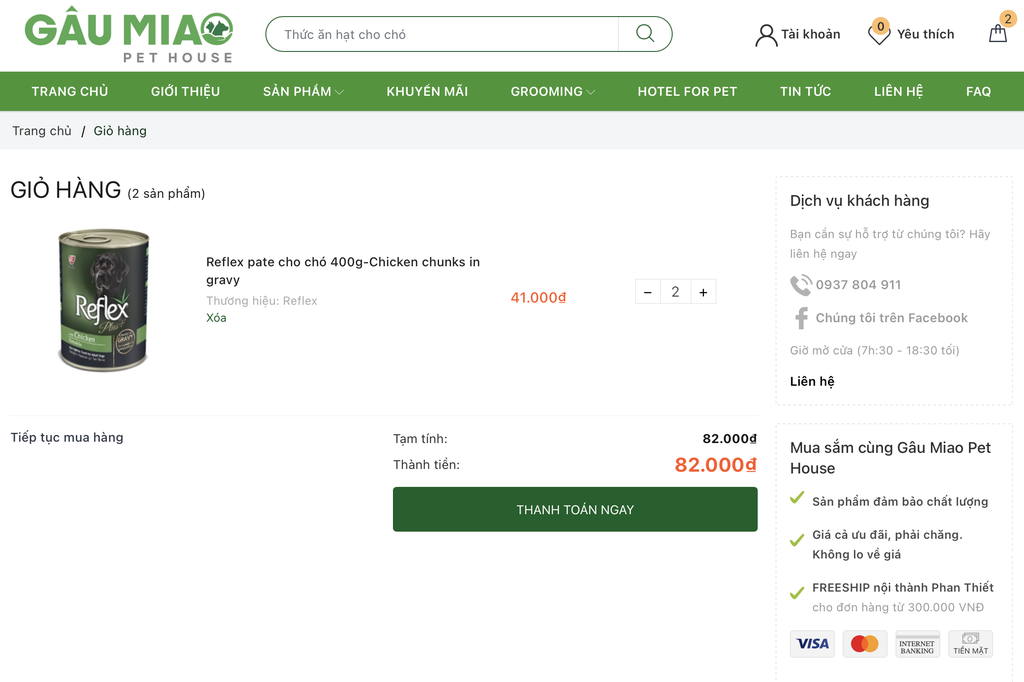Open the Tin tức menu item
This screenshot has width=1024, height=682.
coord(805,91)
